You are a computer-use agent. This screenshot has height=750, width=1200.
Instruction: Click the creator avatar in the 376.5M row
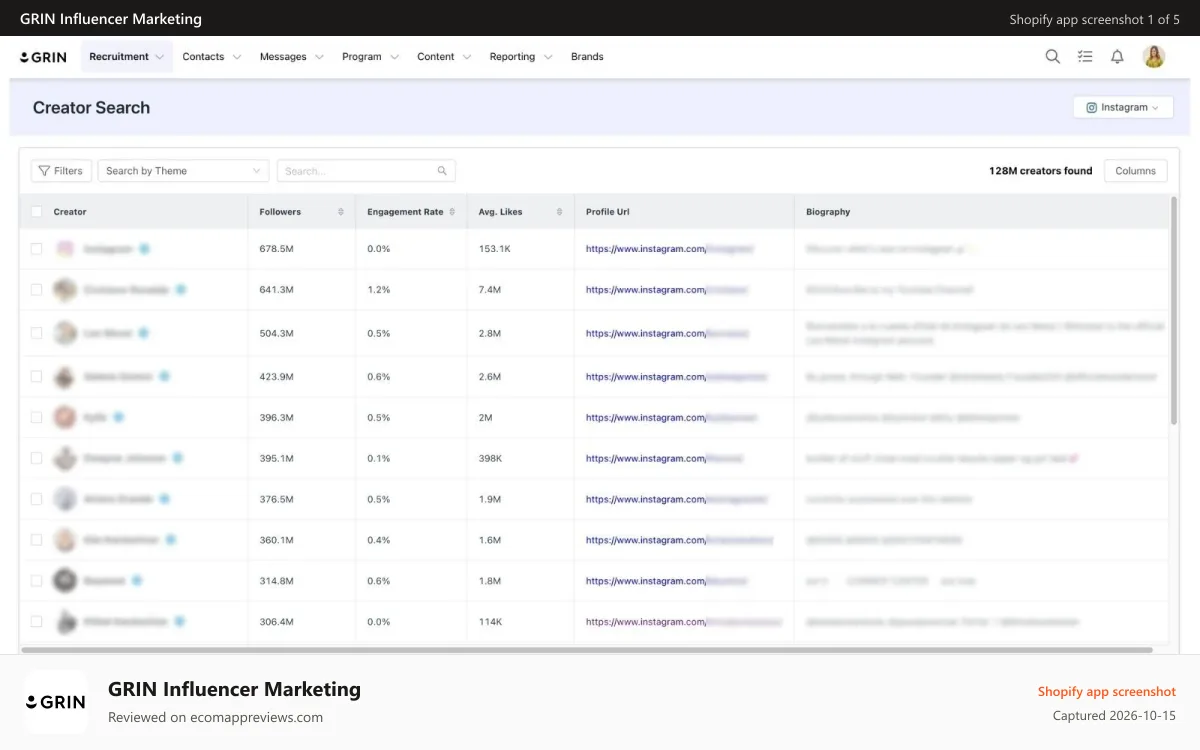pos(65,499)
